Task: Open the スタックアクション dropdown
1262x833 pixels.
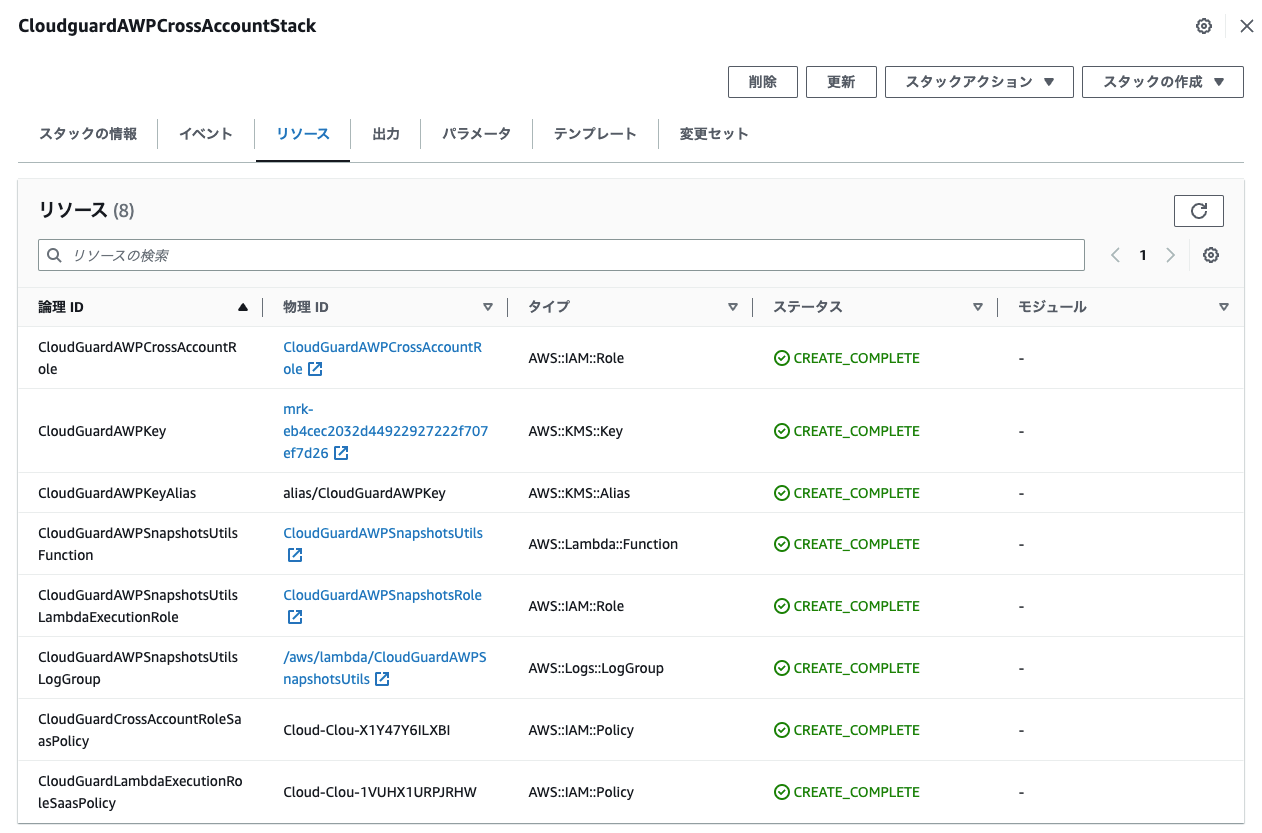Action: pos(978,82)
